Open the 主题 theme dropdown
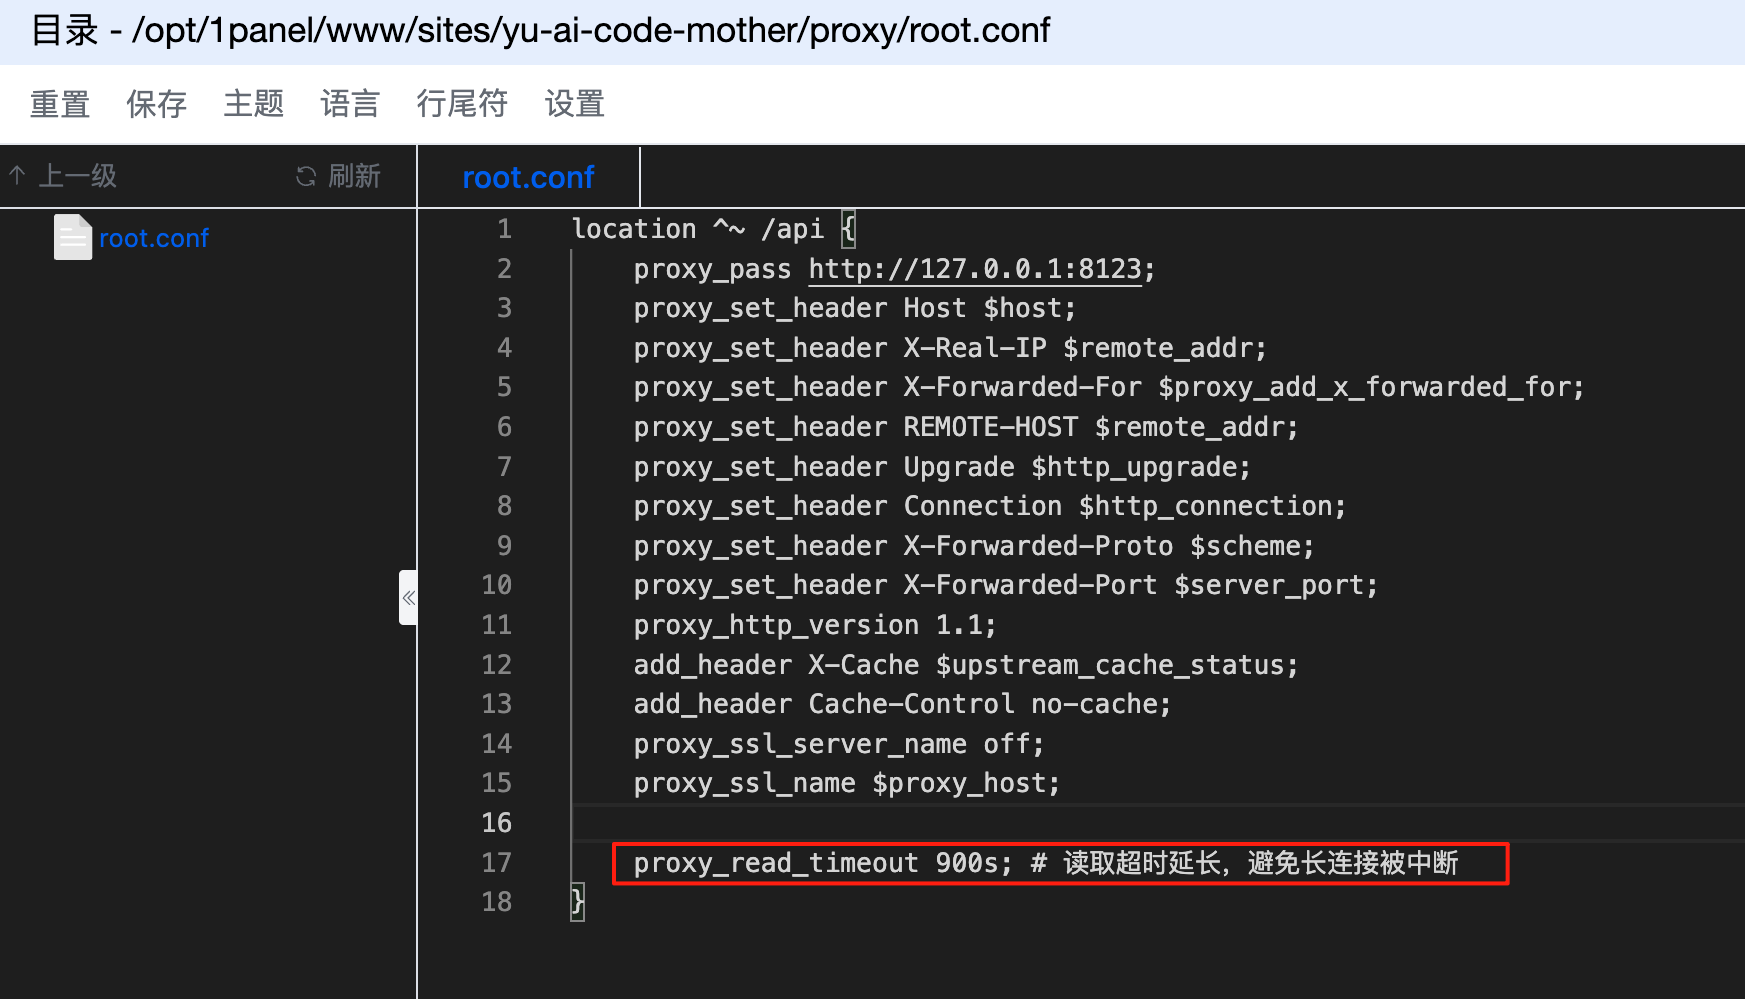Viewport: 1746px width, 1000px height. (x=253, y=104)
